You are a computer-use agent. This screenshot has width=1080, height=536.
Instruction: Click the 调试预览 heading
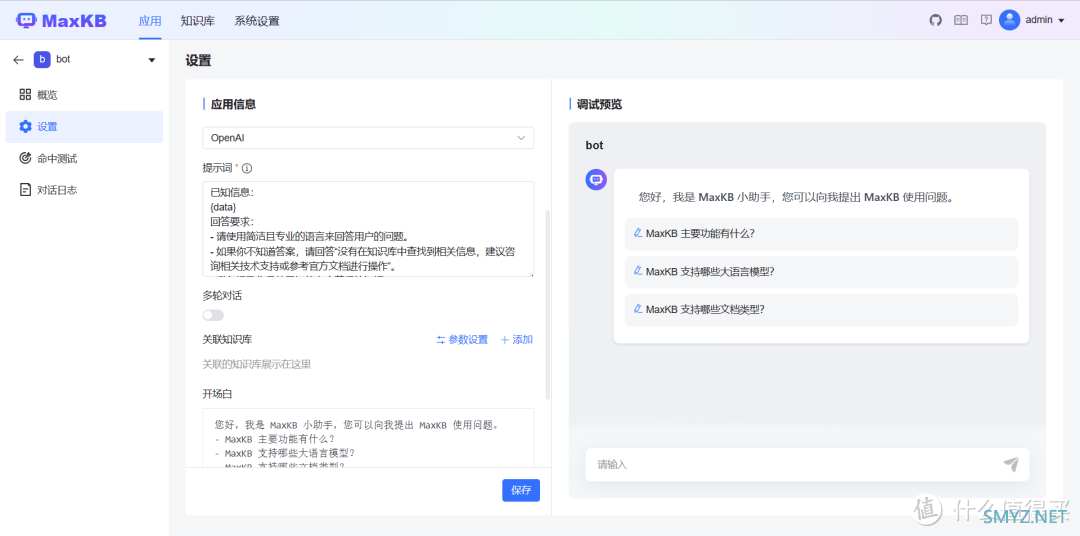(x=599, y=105)
